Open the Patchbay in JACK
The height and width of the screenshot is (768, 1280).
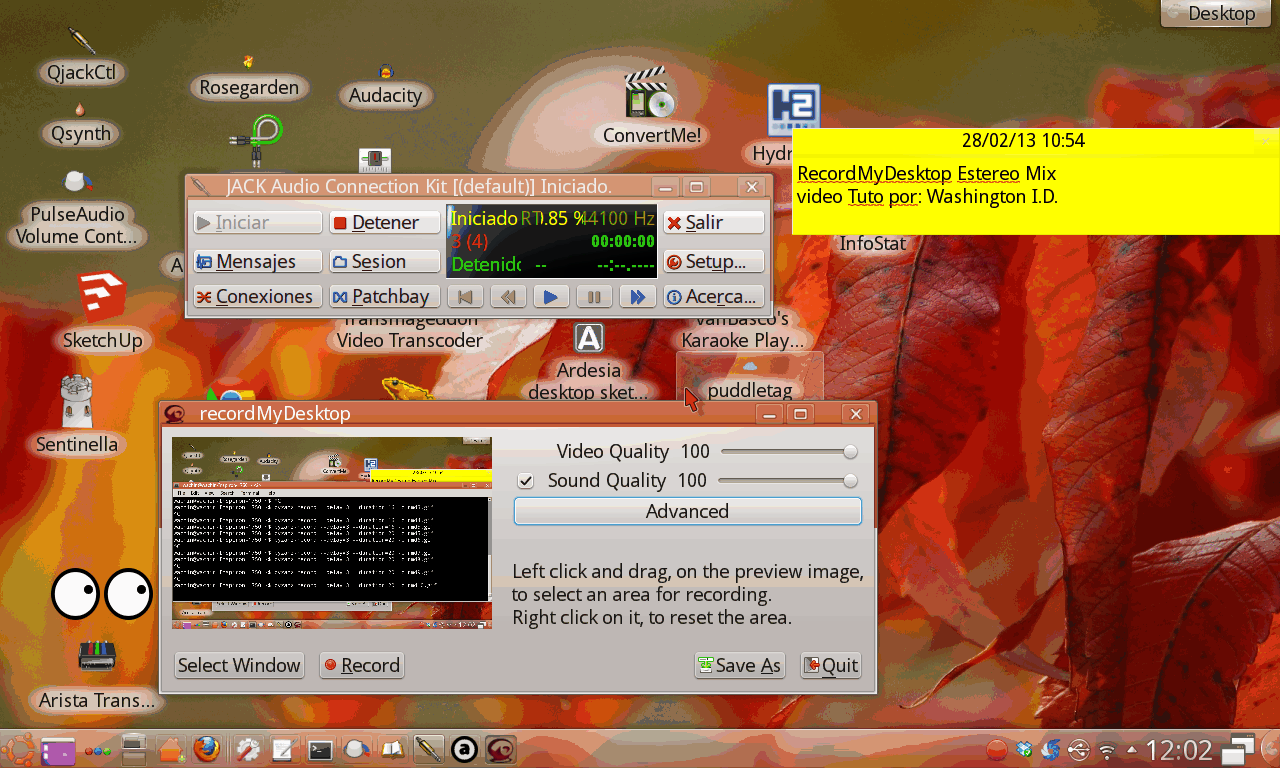click(x=385, y=296)
